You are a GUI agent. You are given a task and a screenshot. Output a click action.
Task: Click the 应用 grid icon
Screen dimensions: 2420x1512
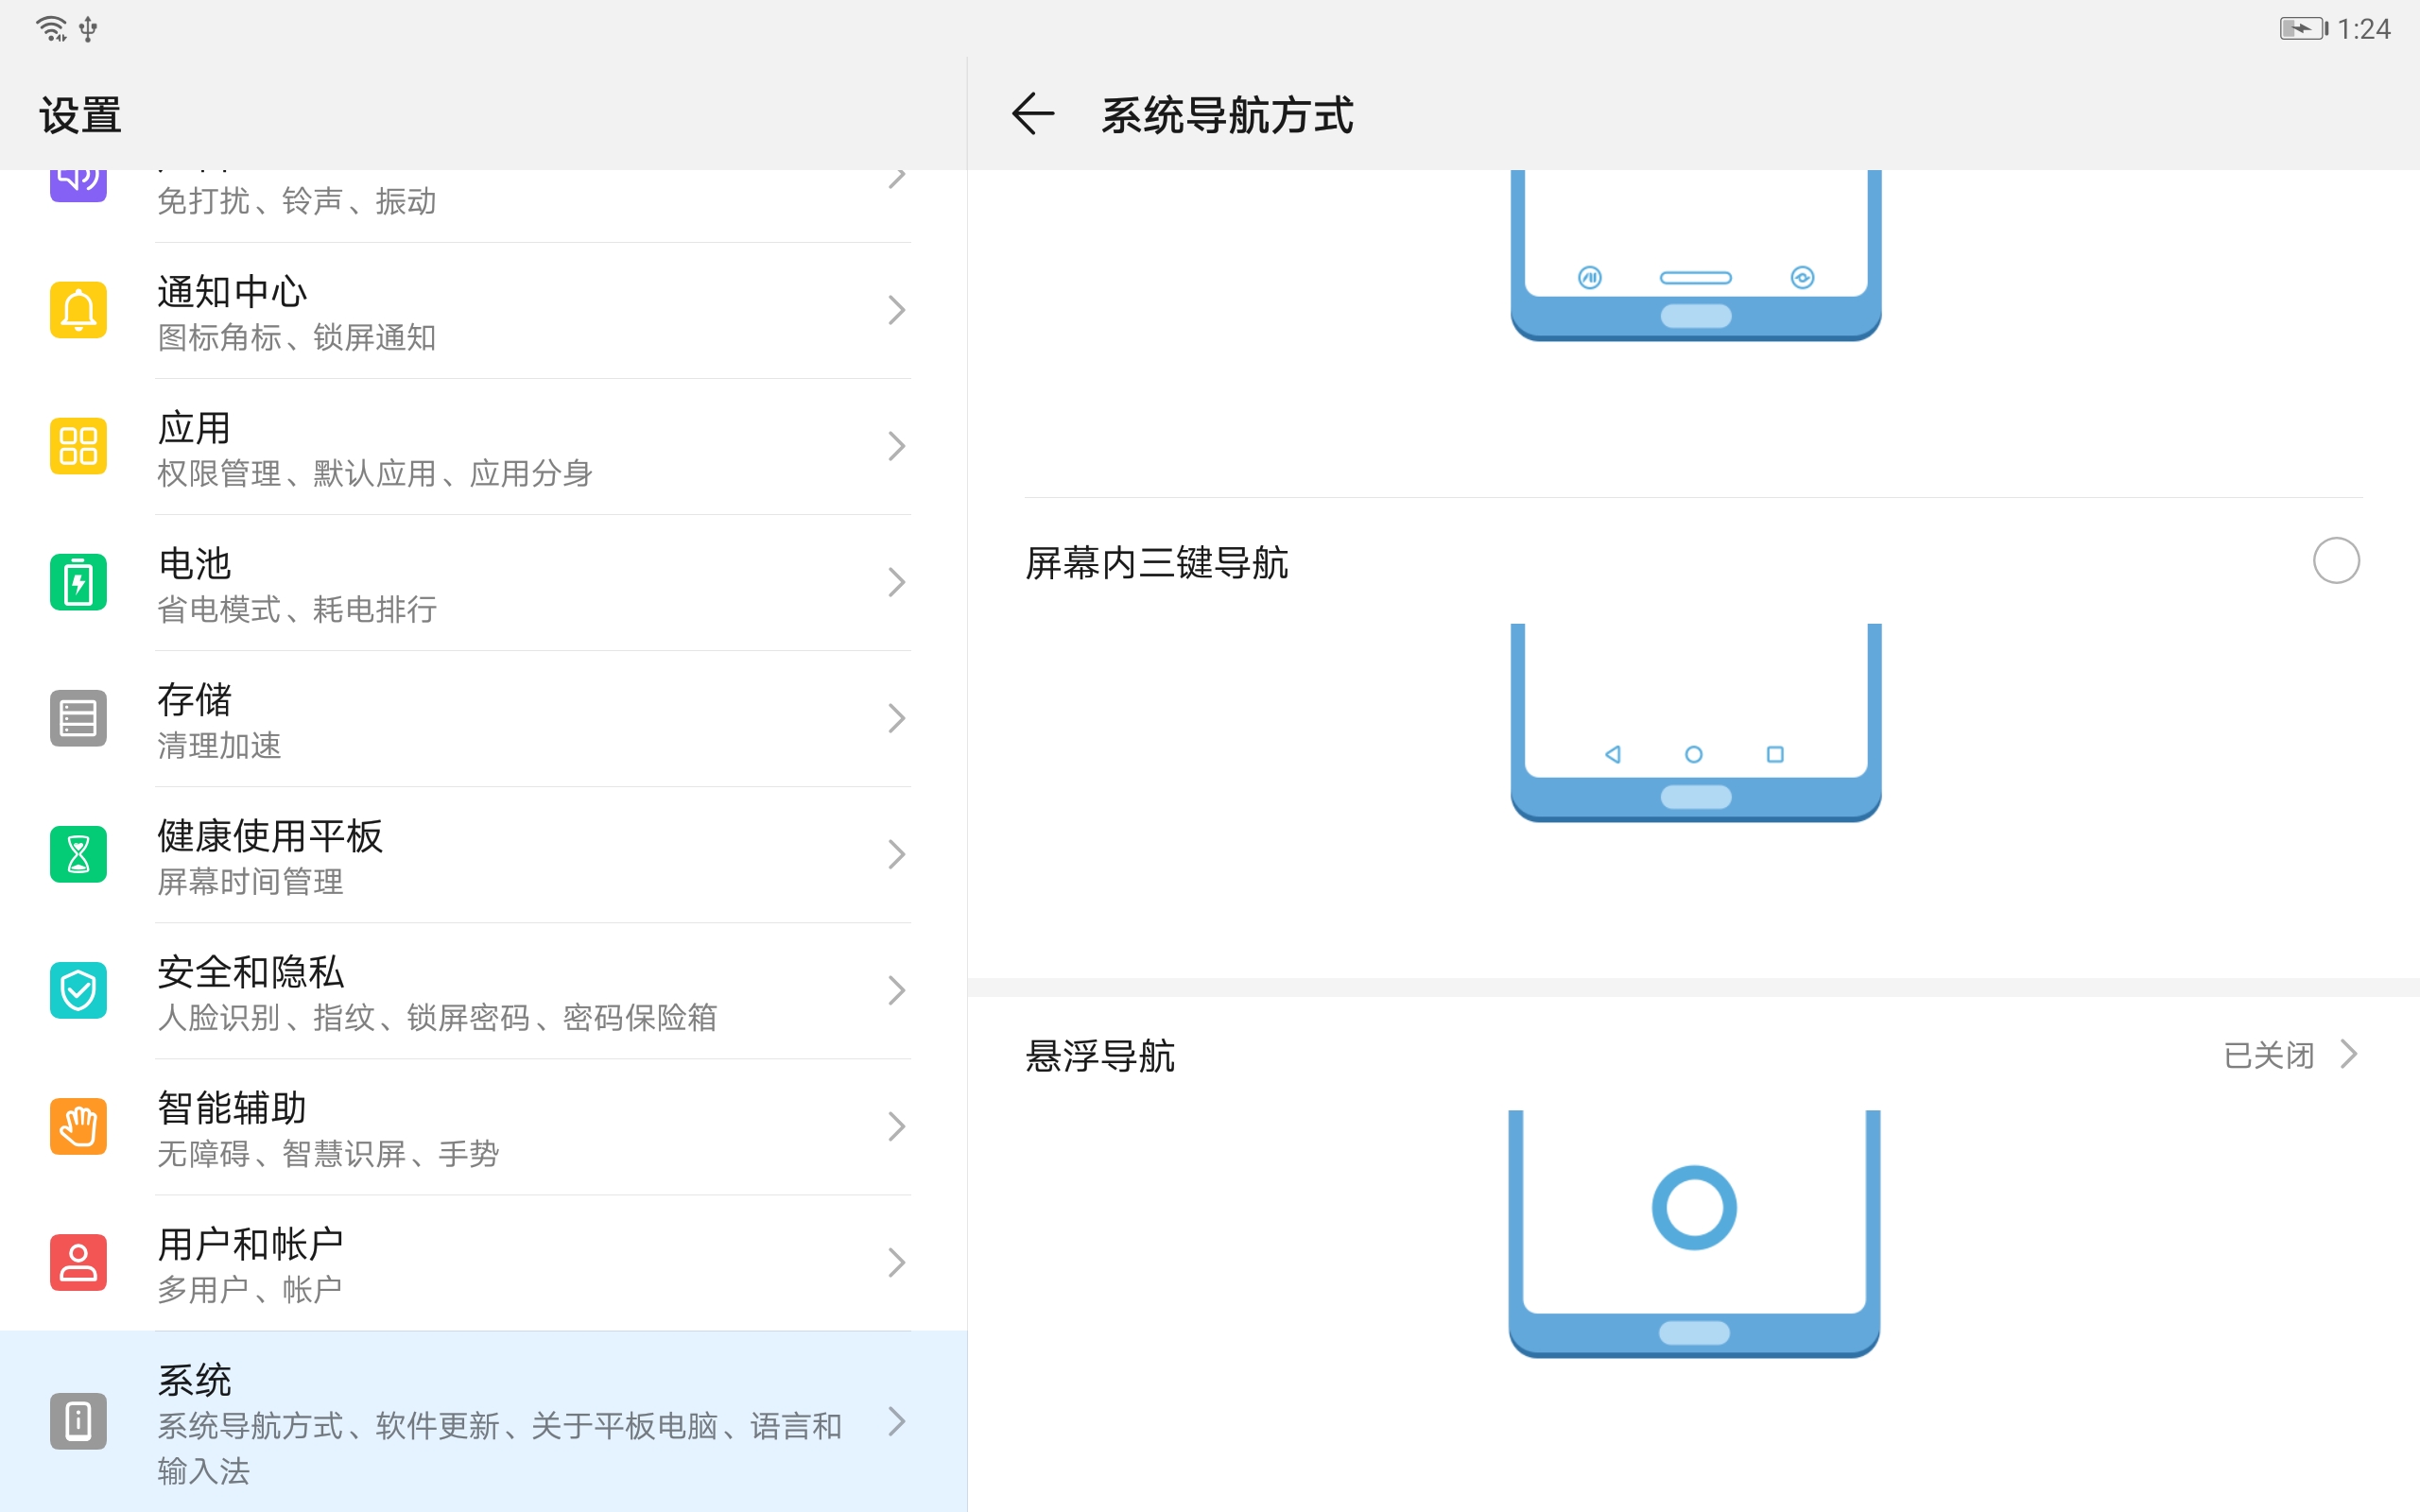(78, 445)
